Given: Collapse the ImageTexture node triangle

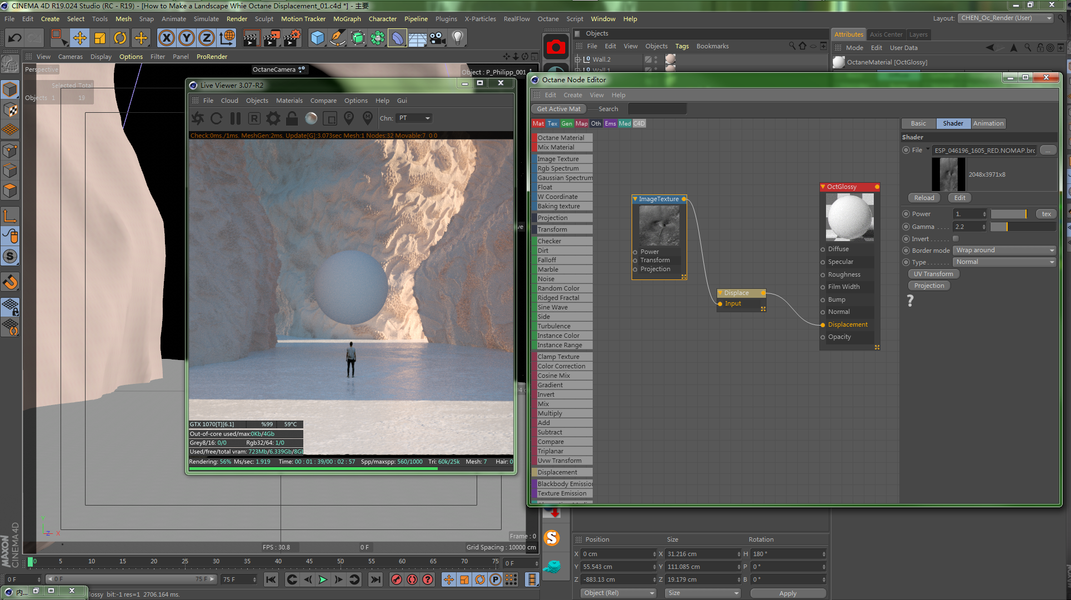Looking at the screenshot, I should 635,199.
